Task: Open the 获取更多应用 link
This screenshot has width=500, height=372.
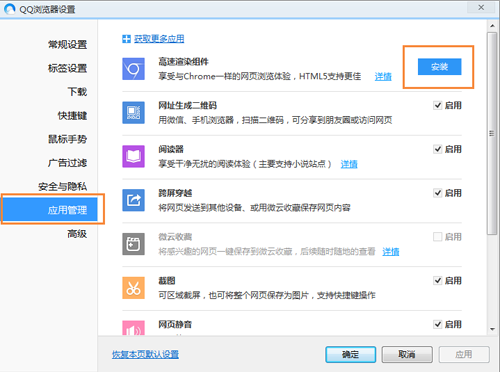Action: click(x=159, y=39)
